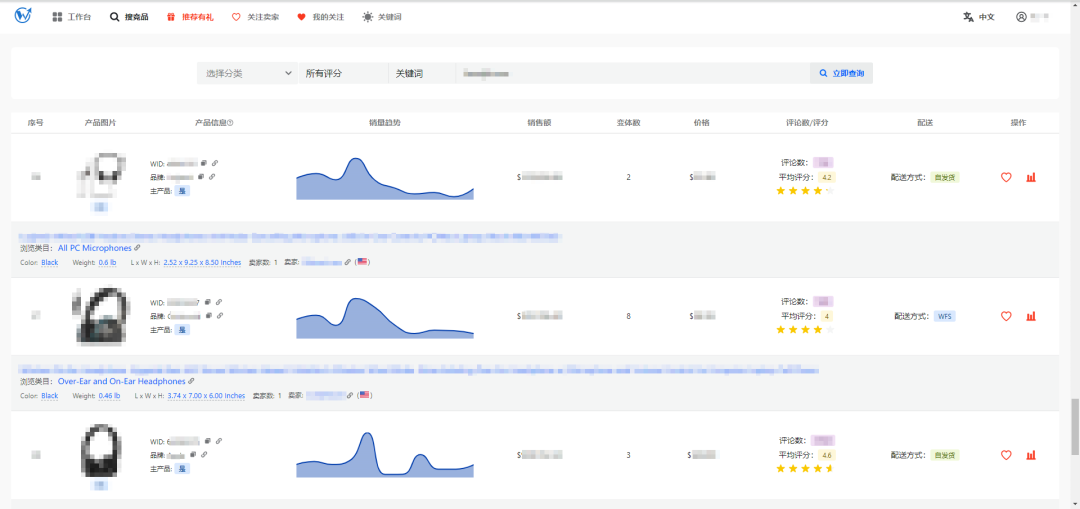
Task: Open WID link in the 4.6-rated product row
Action: coord(218,441)
